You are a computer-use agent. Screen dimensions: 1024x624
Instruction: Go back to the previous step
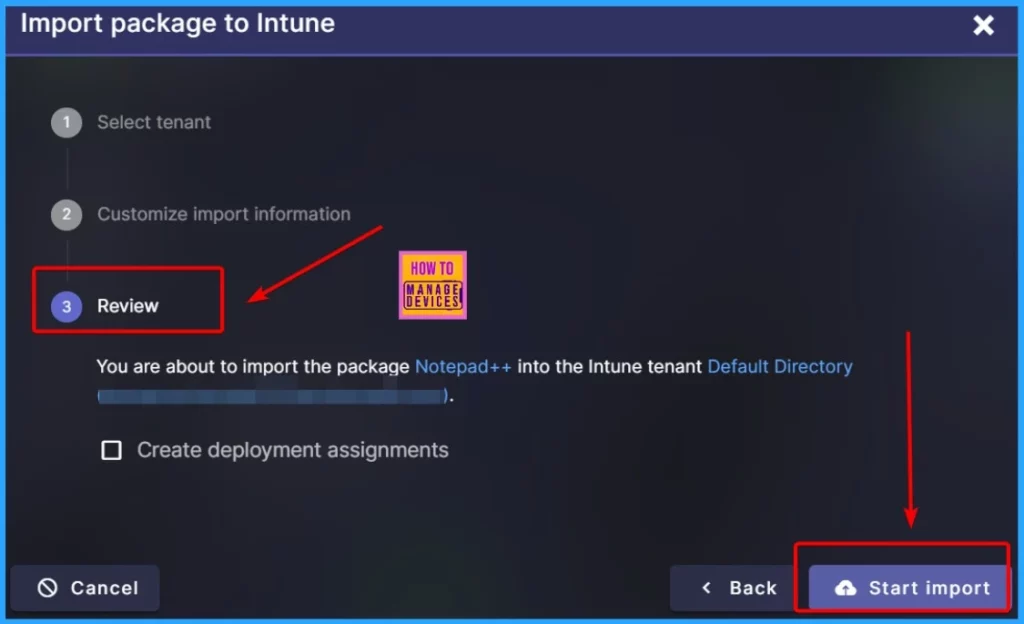coord(738,588)
